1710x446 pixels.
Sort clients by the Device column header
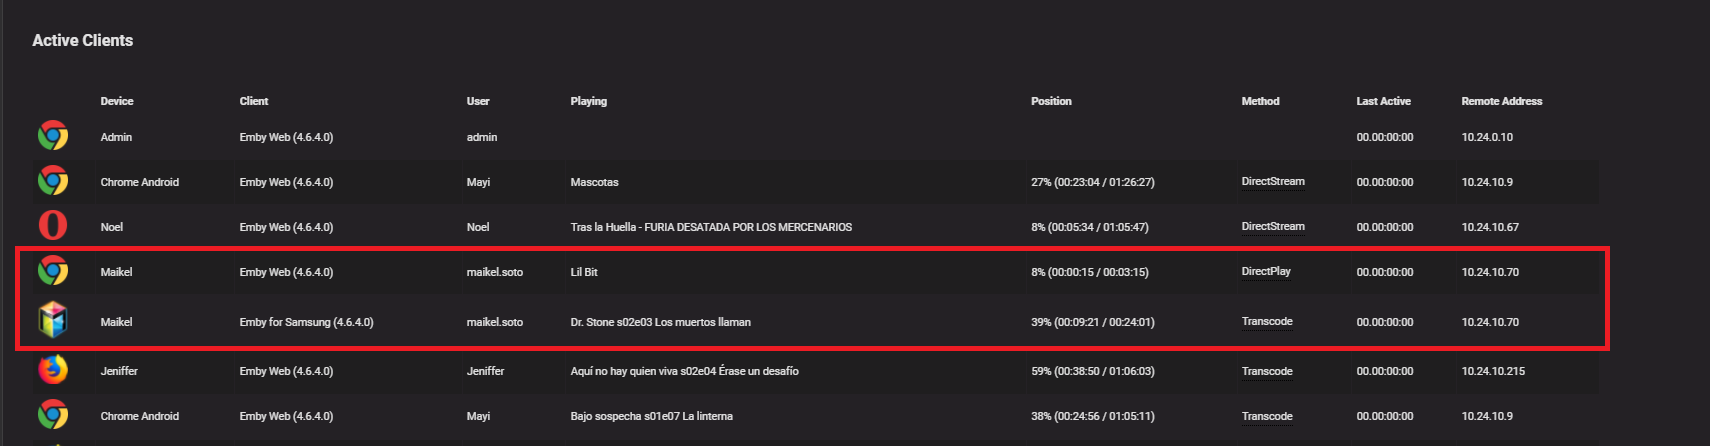click(117, 101)
